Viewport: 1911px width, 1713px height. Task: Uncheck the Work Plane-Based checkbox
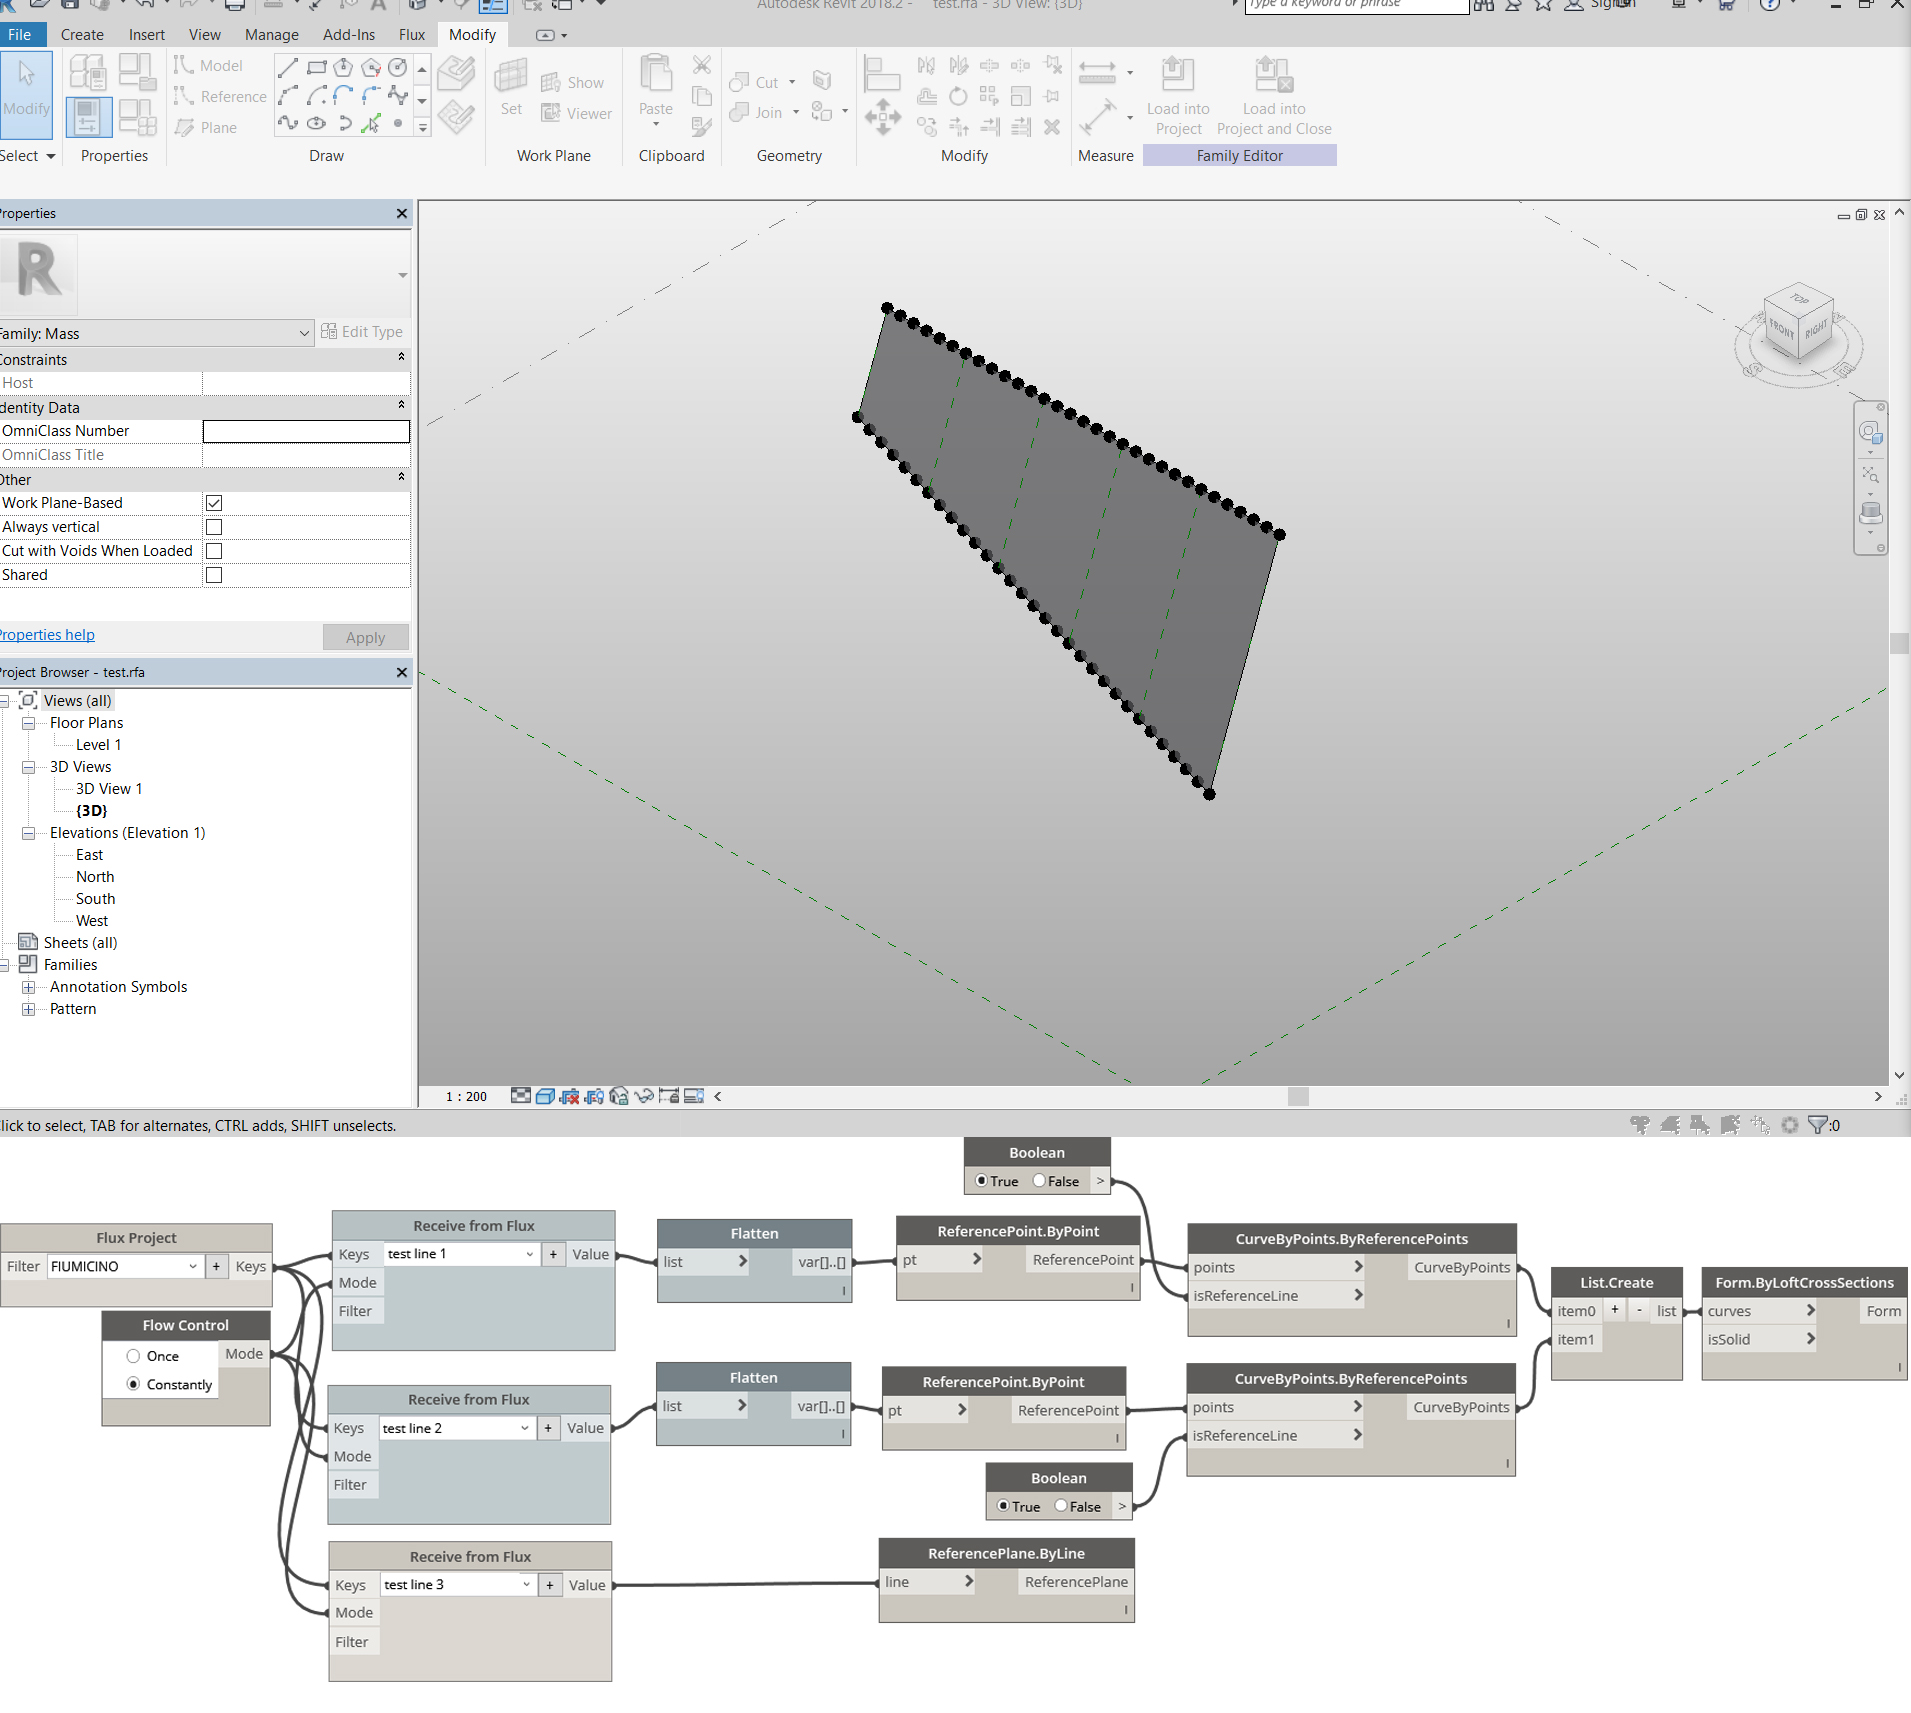point(214,503)
